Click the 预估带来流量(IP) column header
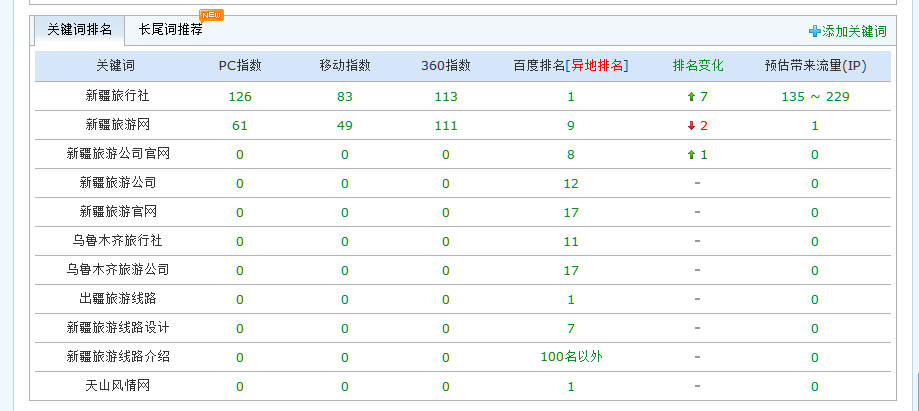Screen dimensions: 919x411 814,66
